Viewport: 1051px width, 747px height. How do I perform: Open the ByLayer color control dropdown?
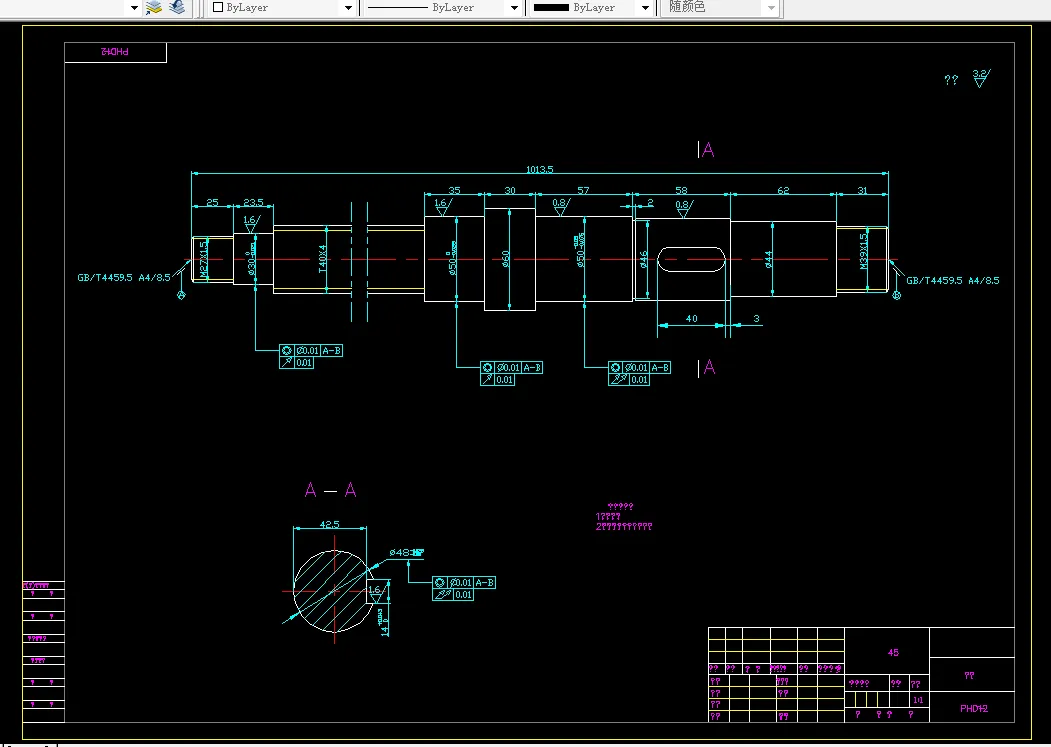pyautogui.click(x=348, y=8)
